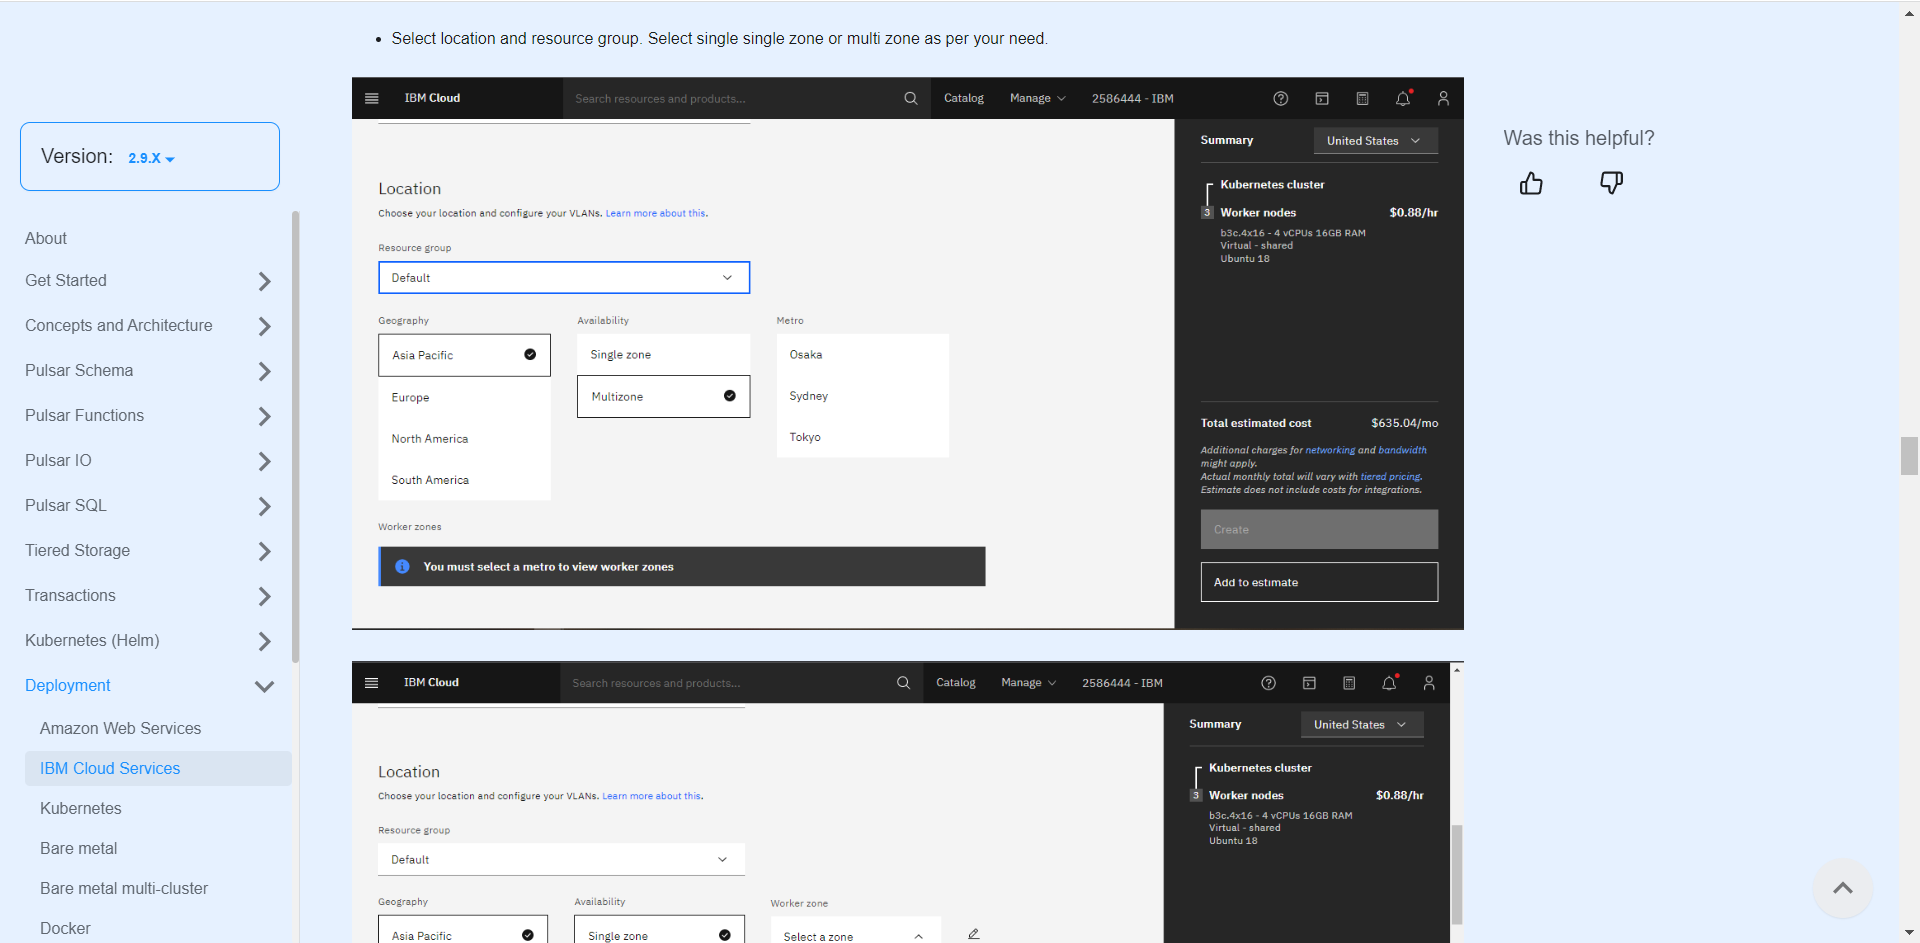Click Catalog in first IBM Cloud header
Image resolution: width=1920 pixels, height=943 pixels.
pyautogui.click(x=964, y=98)
